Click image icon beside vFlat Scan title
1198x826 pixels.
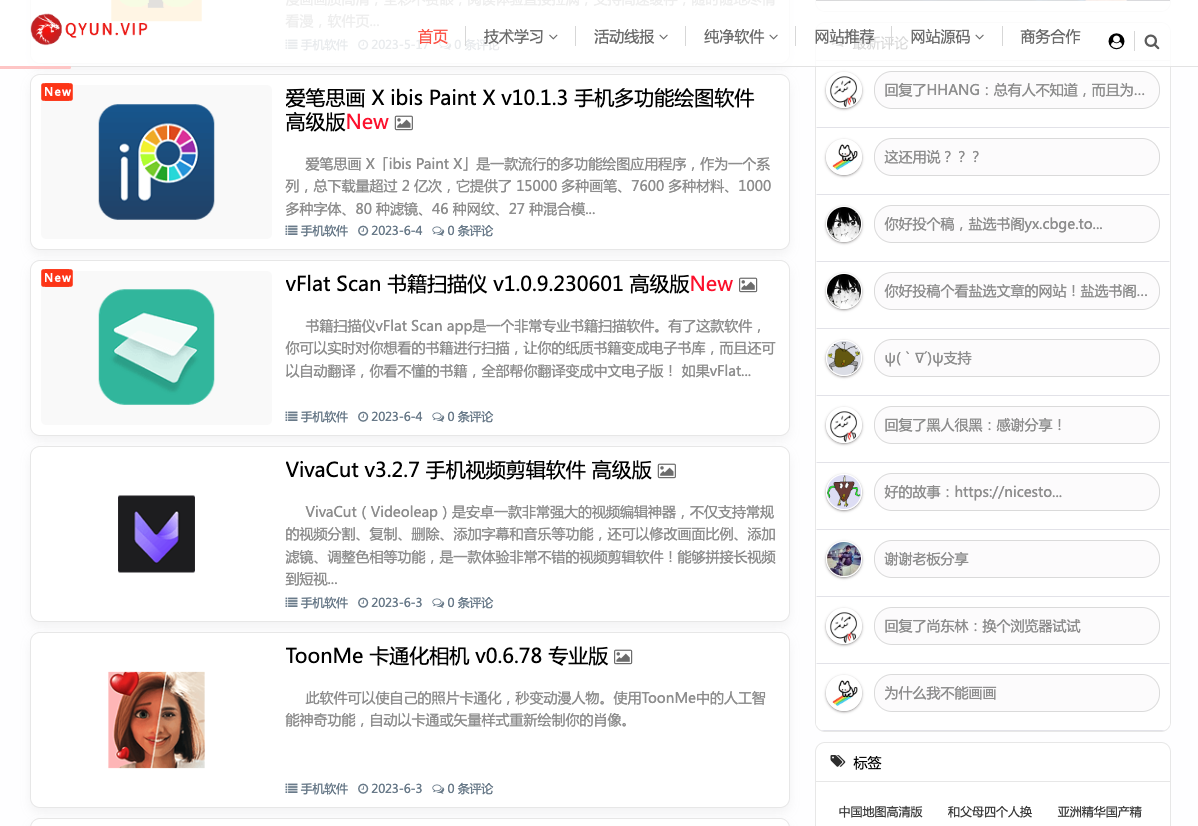click(x=748, y=285)
